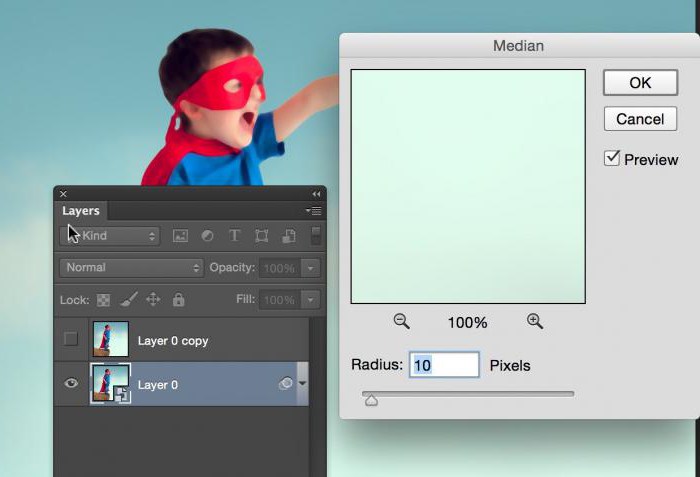The height and width of the screenshot is (477, 700).
Task: Zoom out the Median preview
Action: tap(401, 321)
